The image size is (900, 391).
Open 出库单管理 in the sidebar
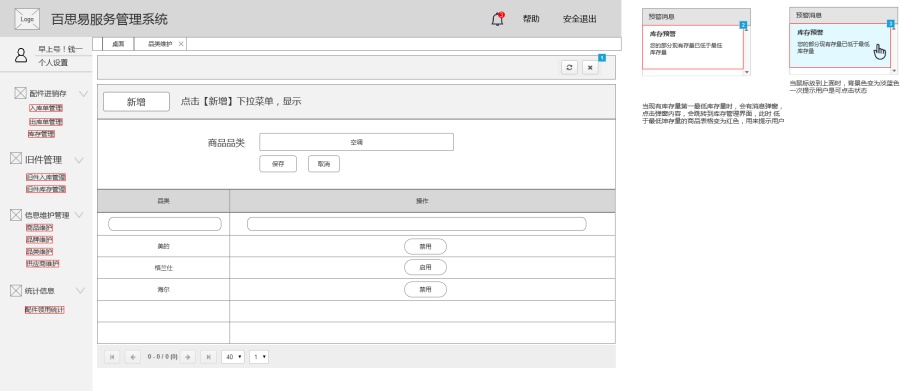(46, 122)
